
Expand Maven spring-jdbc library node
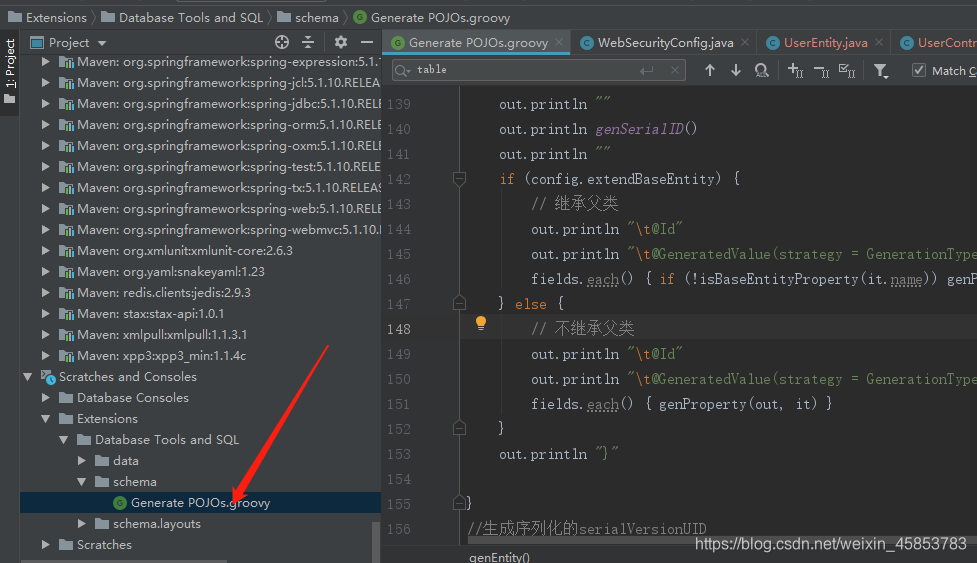pyautogui.click(x=45, y=103)
